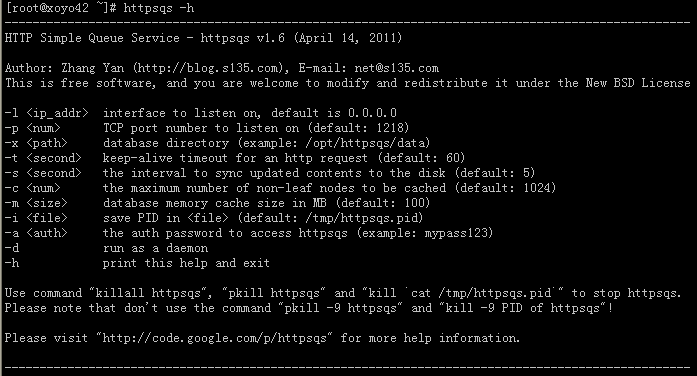This screenshot has height=376, width=697.
Task: Click the -m <size> memory cache flag
Action: [36, 203]
